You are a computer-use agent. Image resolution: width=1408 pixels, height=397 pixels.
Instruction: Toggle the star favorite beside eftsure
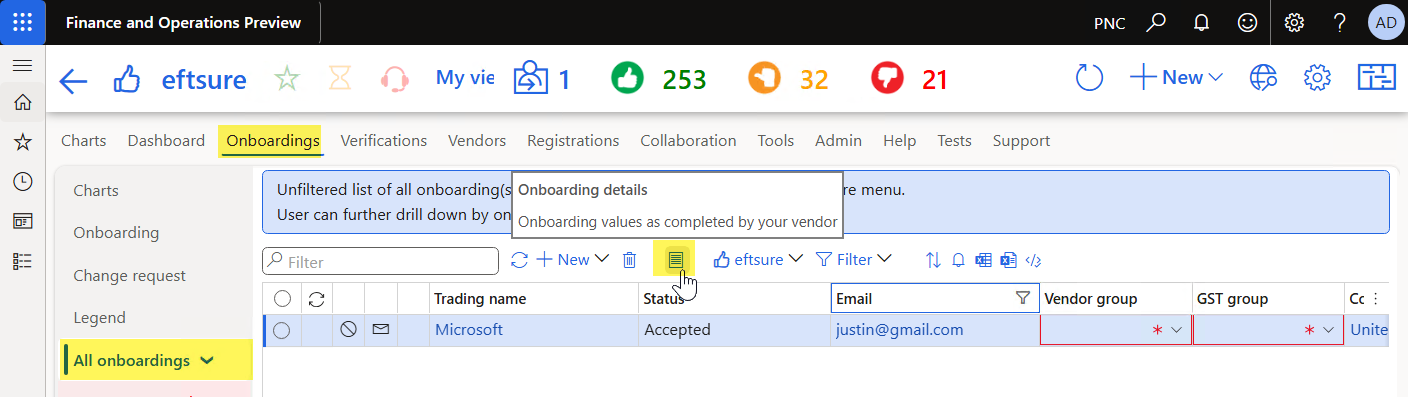(x=288, y=78)
